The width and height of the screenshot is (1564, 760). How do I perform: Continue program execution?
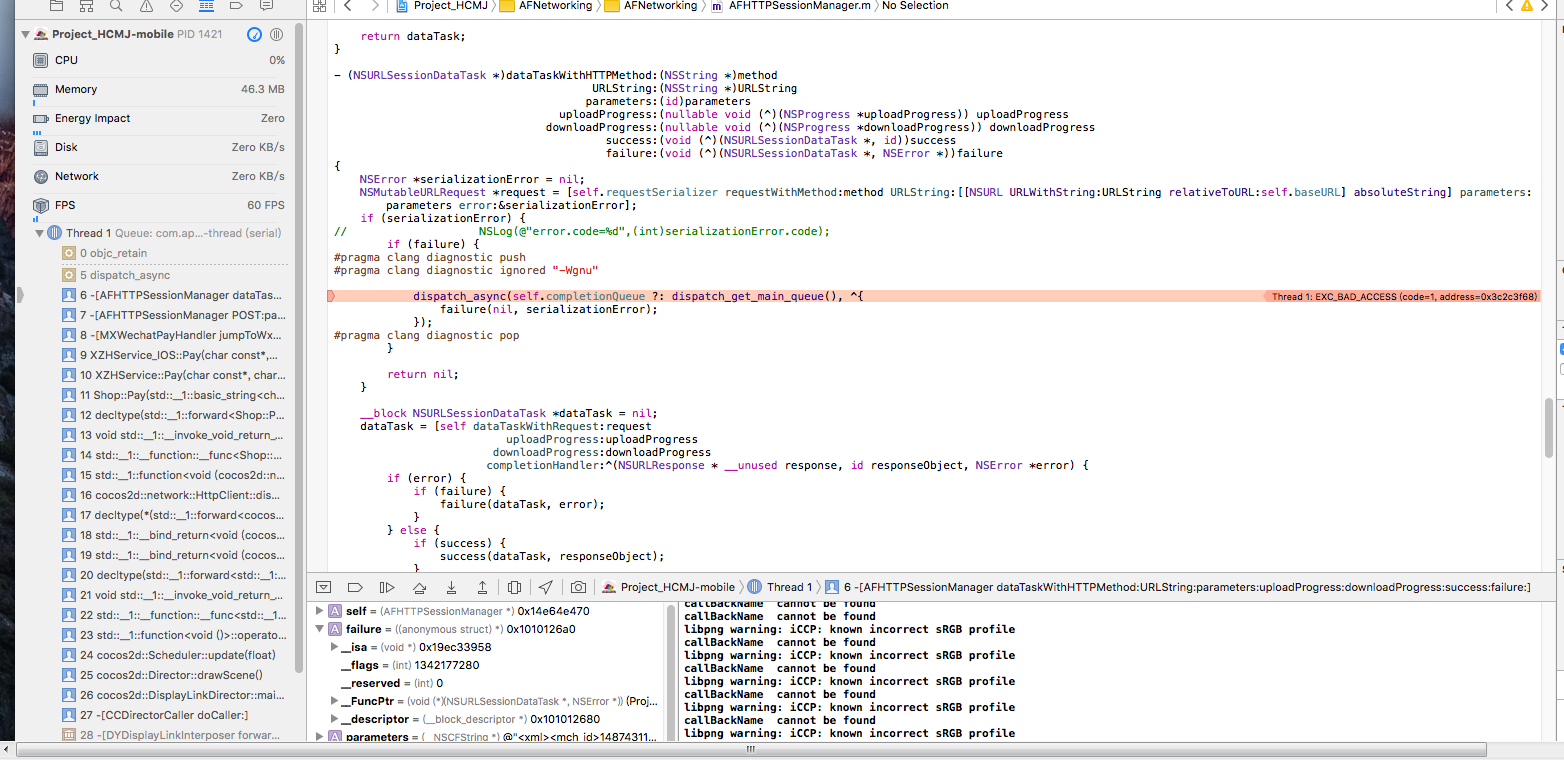[x=387, y=587]
